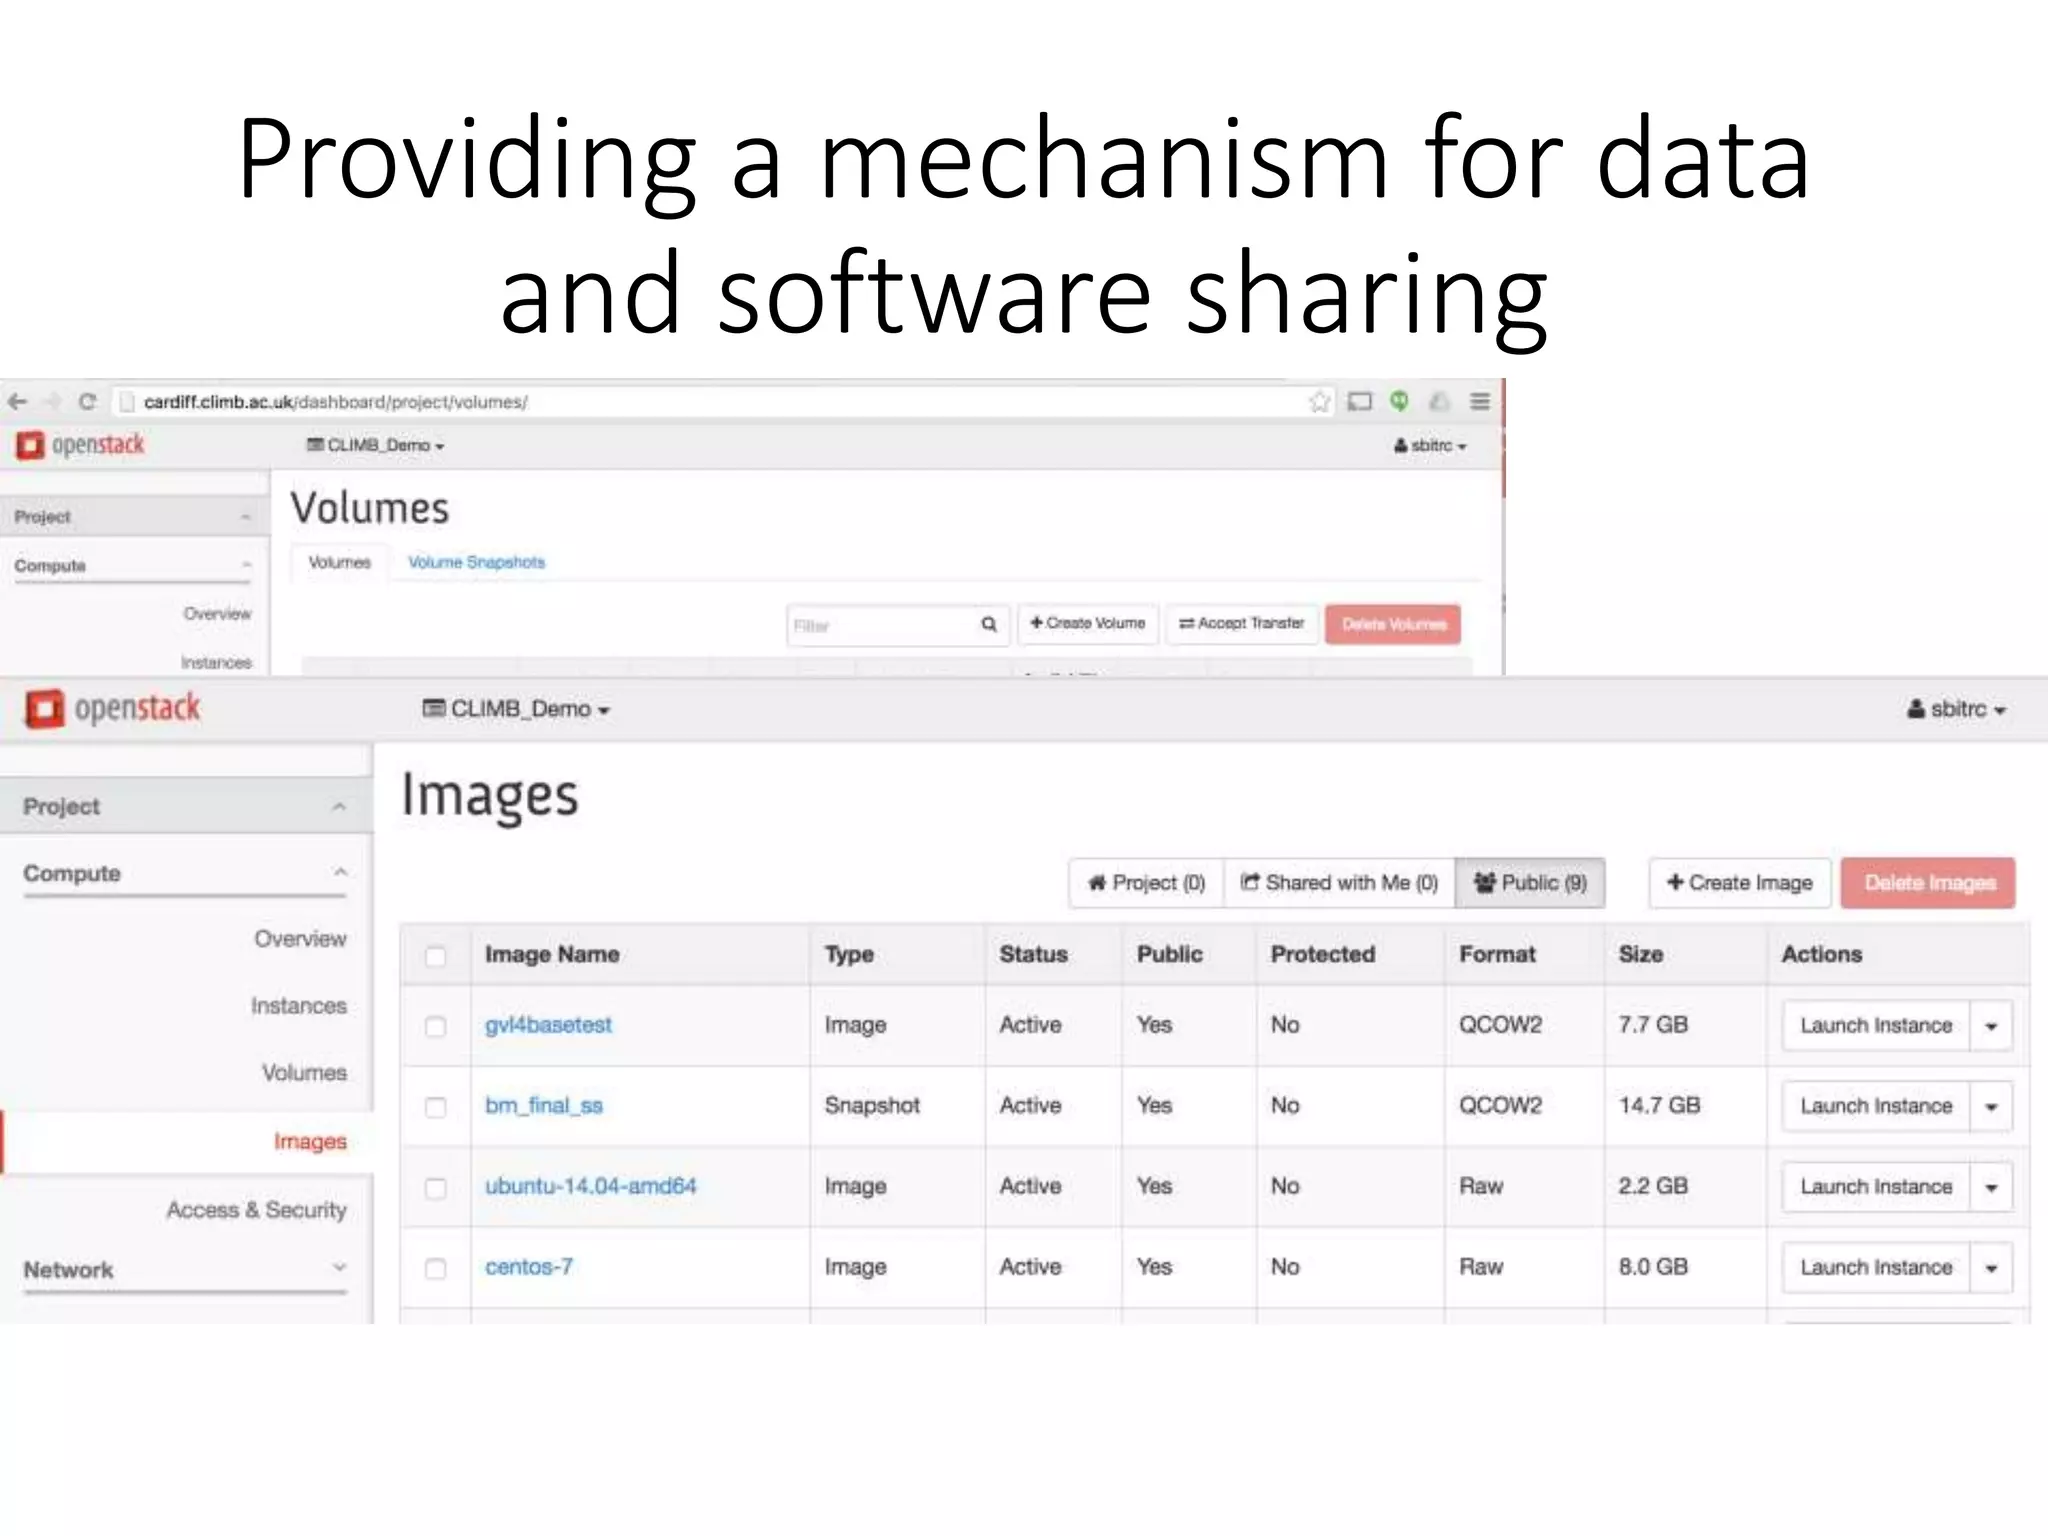Open Instances in Images window sidebar
The image size is (2048, 1536).
(x=299, y=1006)
